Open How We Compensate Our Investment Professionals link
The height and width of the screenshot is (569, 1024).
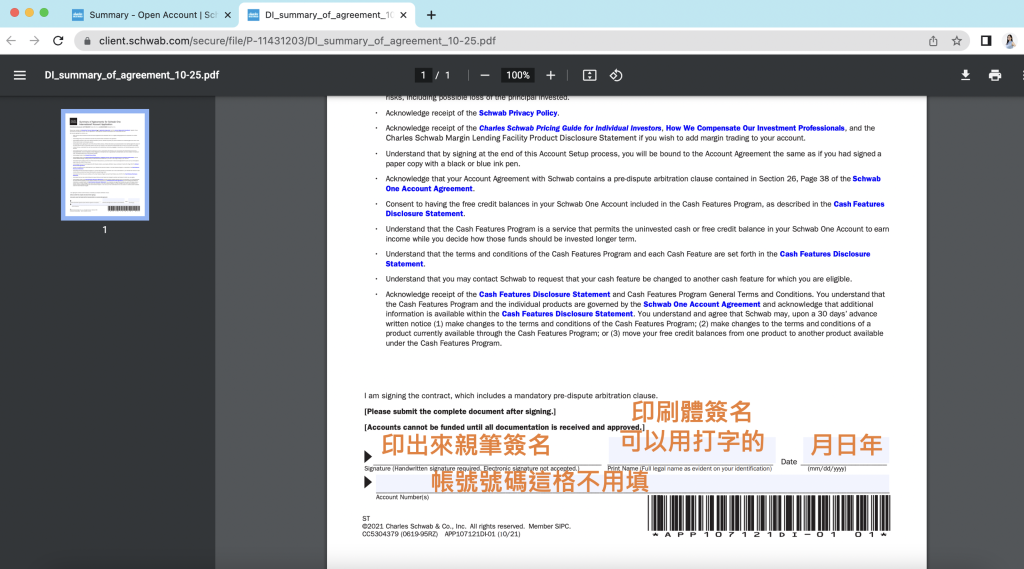tap(755, 128)
